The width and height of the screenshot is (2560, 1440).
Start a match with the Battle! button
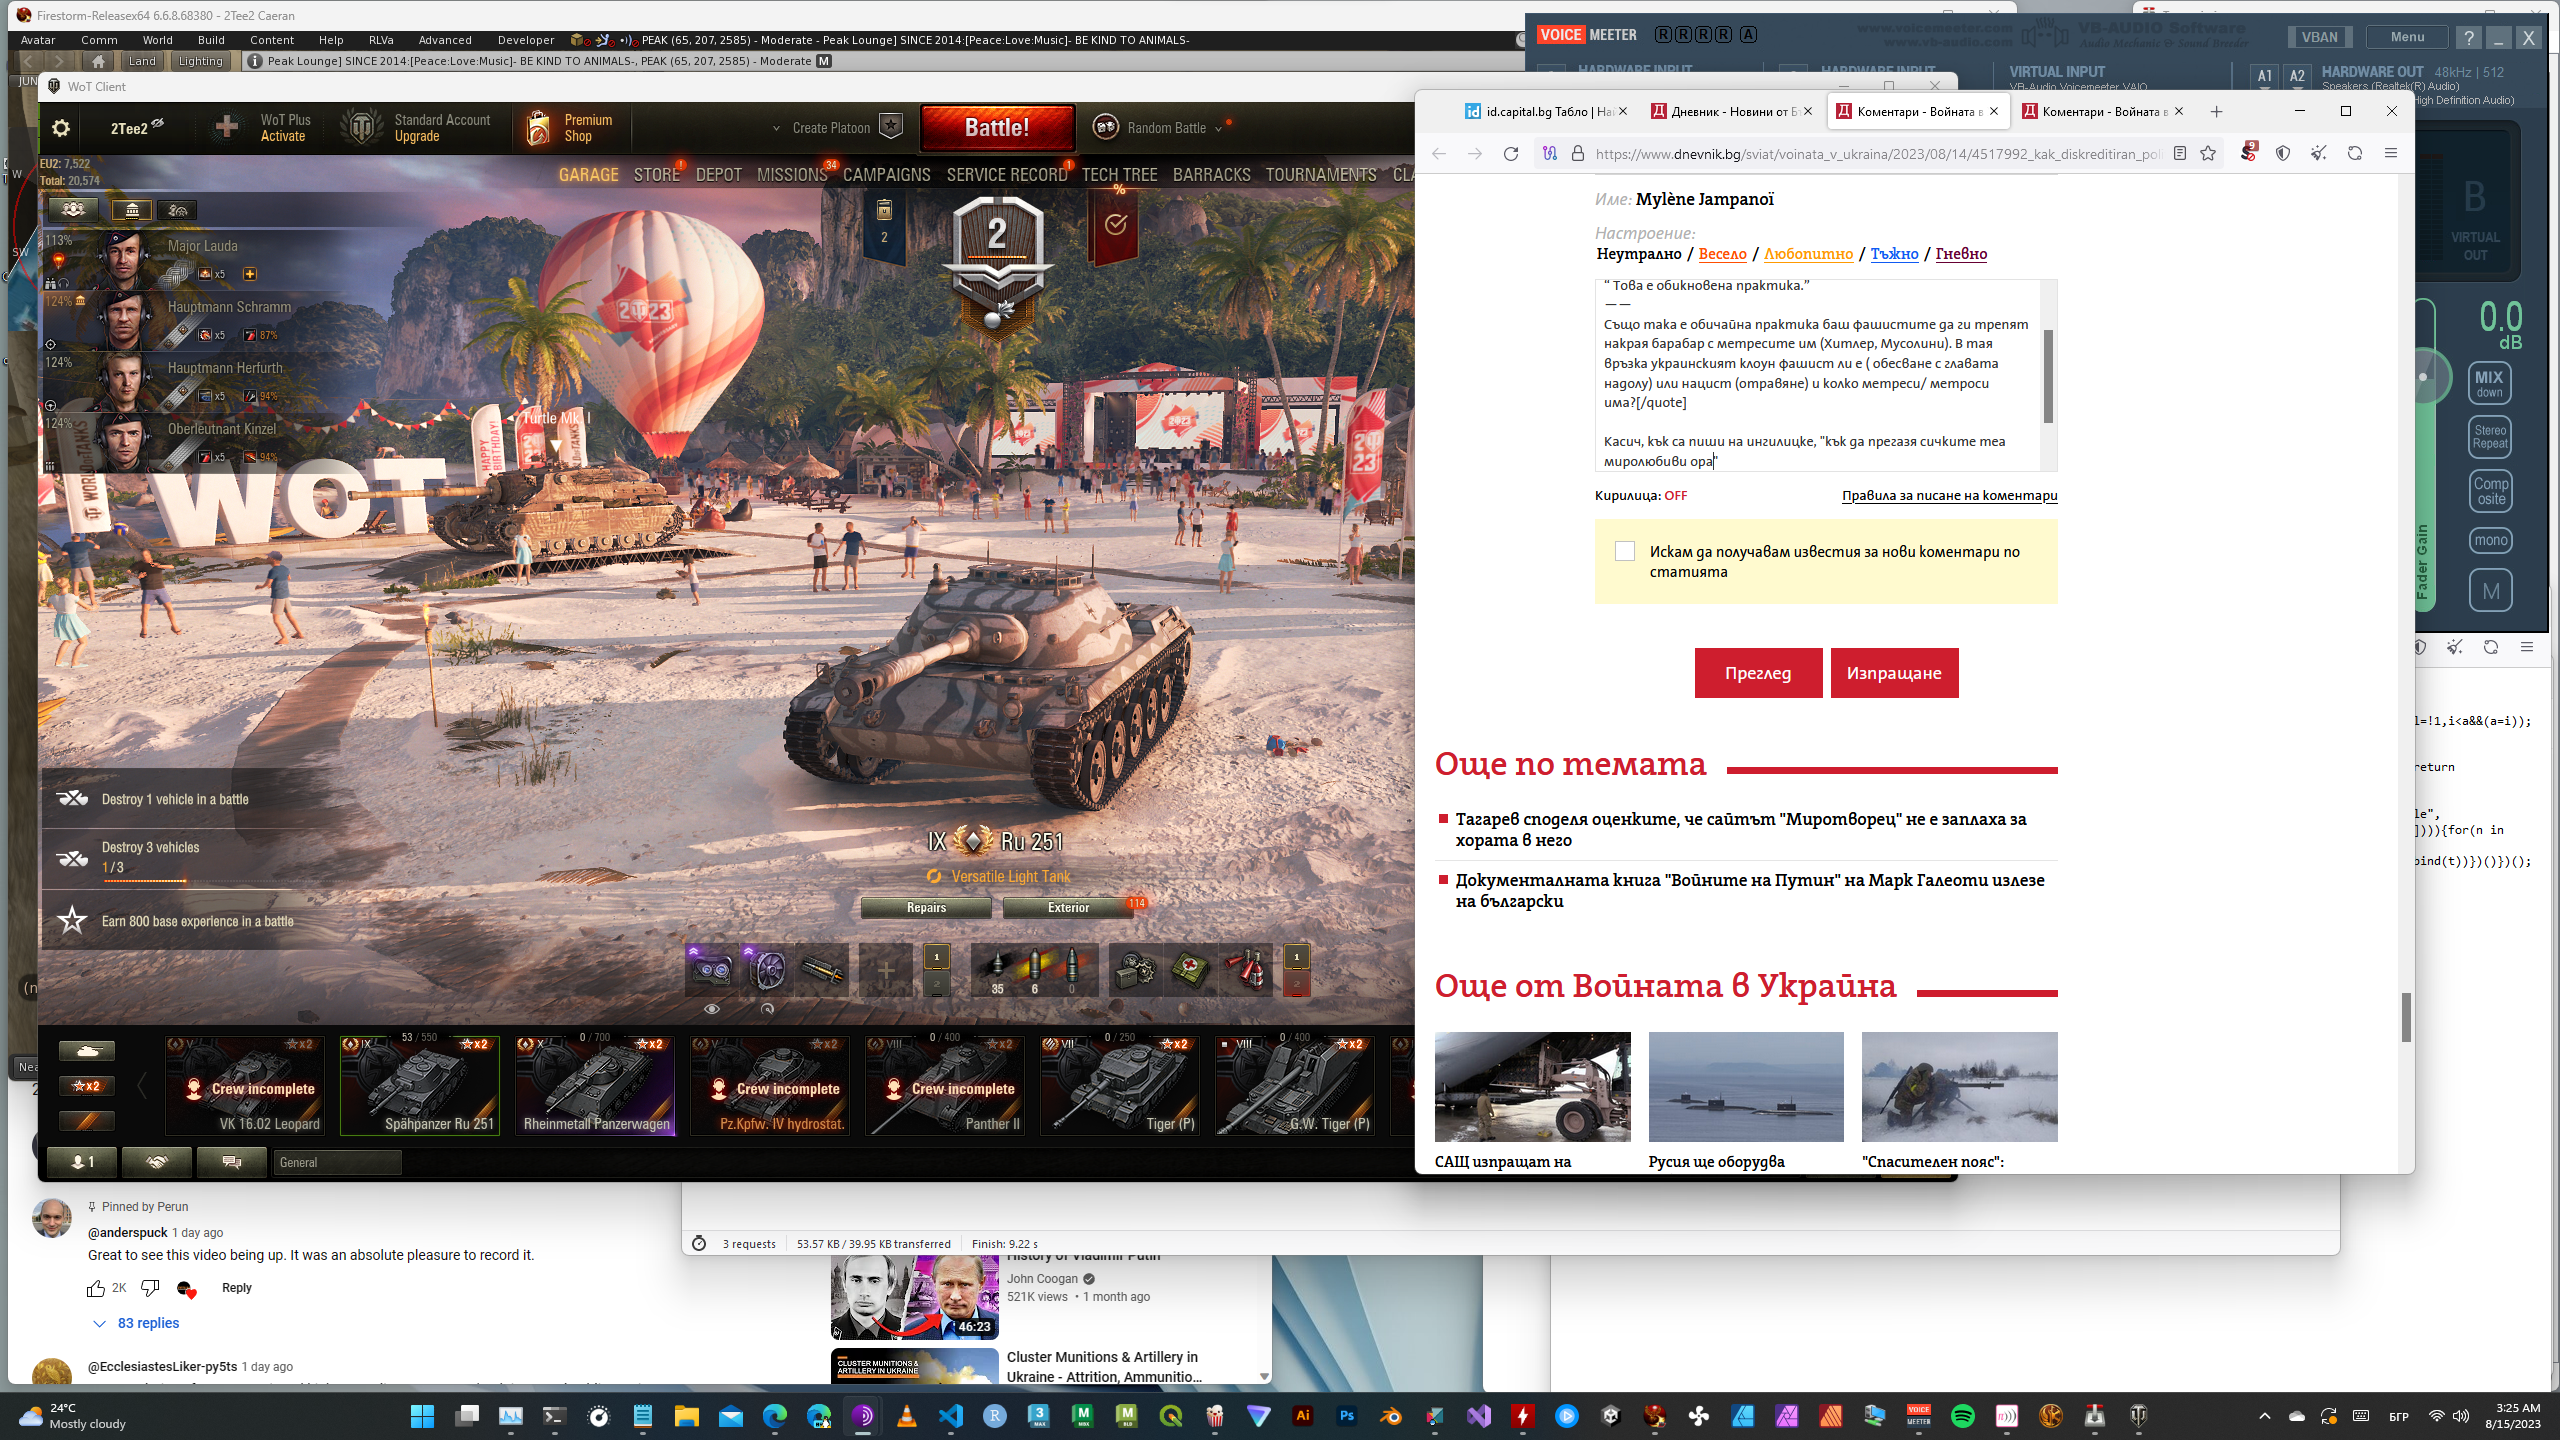997,128
